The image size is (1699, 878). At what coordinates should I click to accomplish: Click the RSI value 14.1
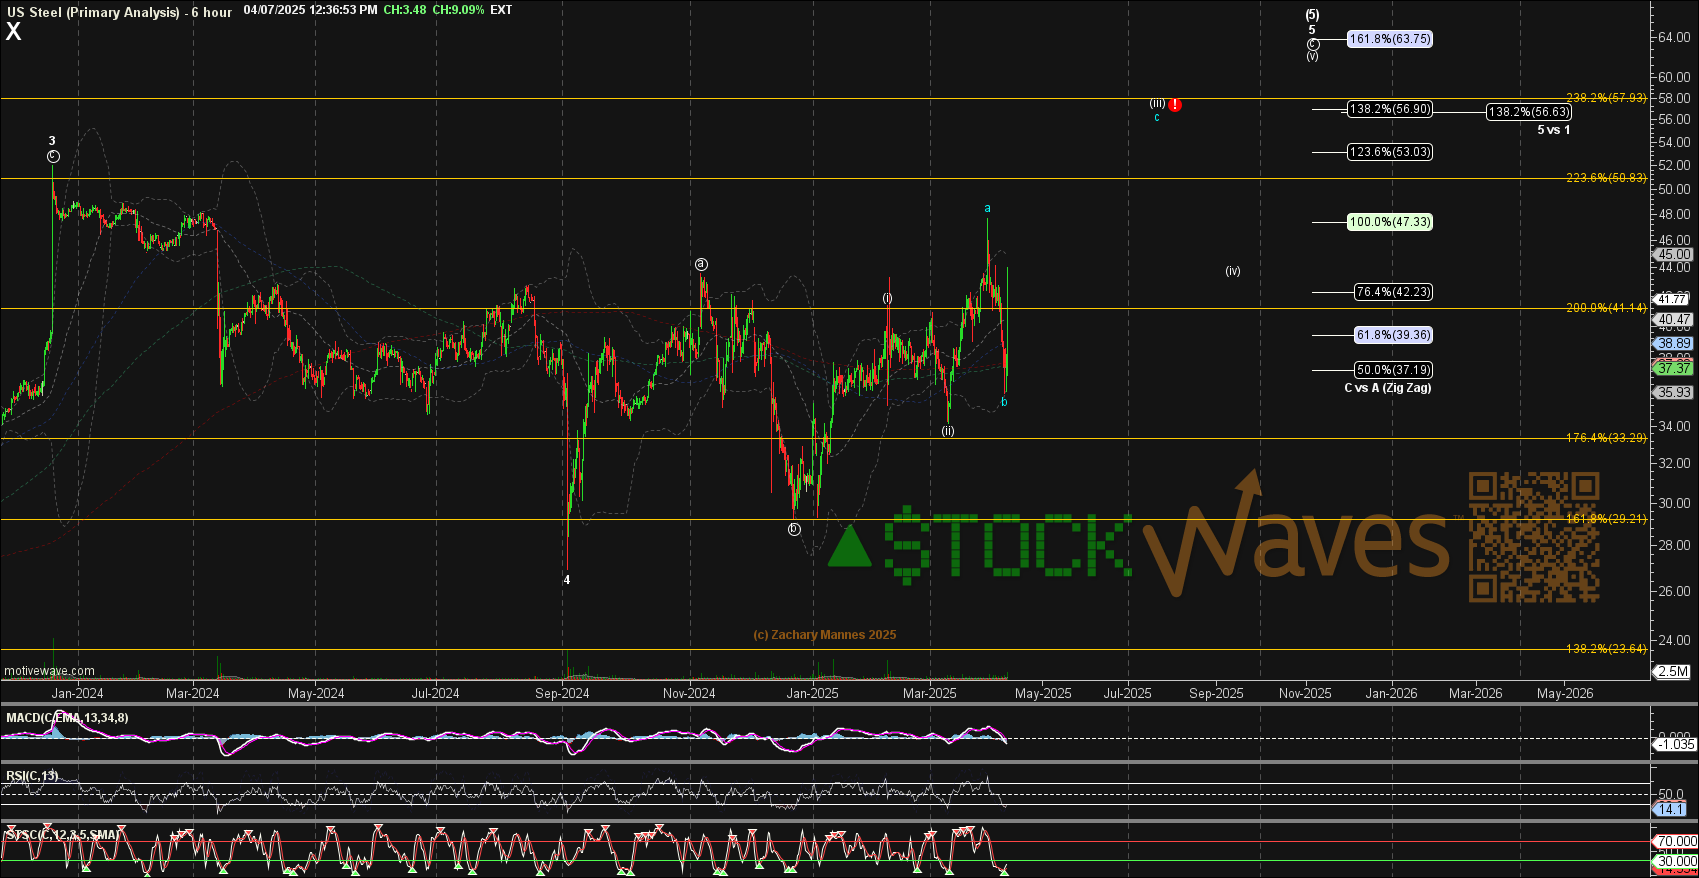[x=1671, y=808]
